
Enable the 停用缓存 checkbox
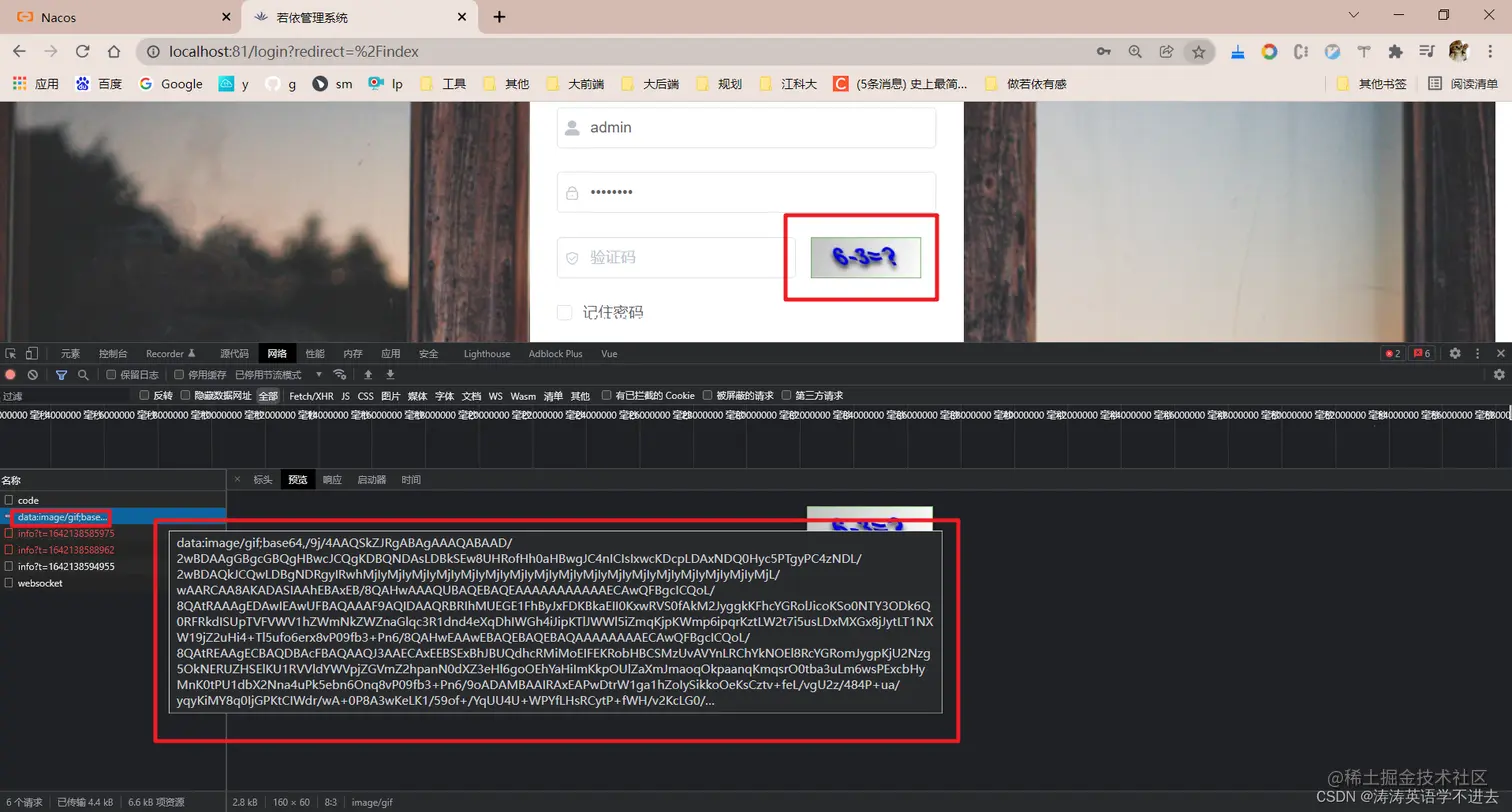click(180, 374)
